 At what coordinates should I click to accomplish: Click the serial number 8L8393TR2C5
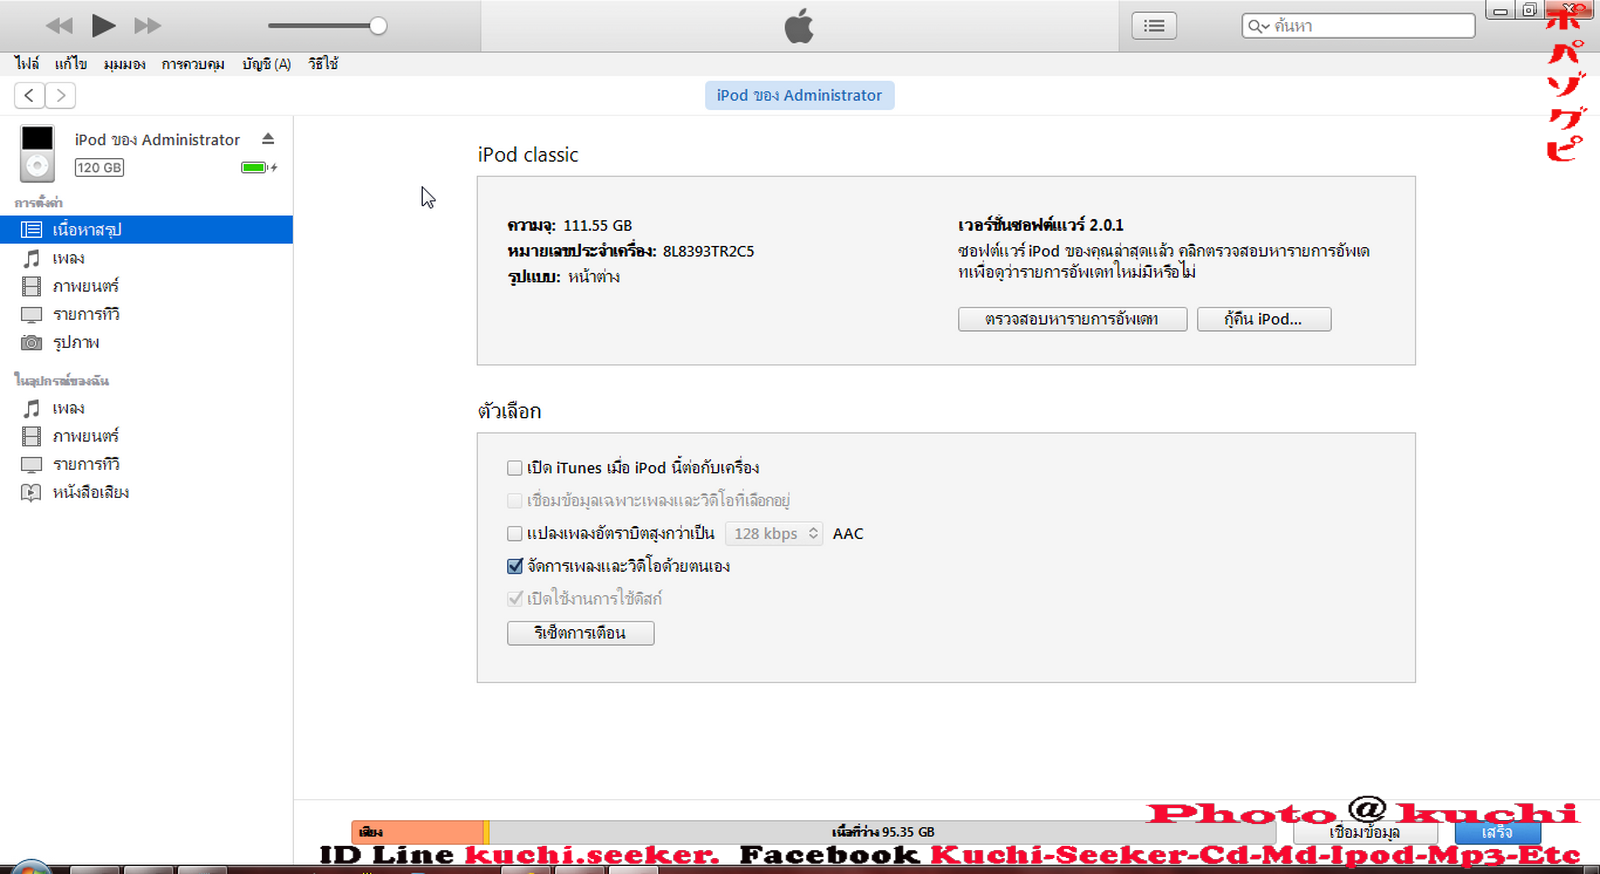709,251
